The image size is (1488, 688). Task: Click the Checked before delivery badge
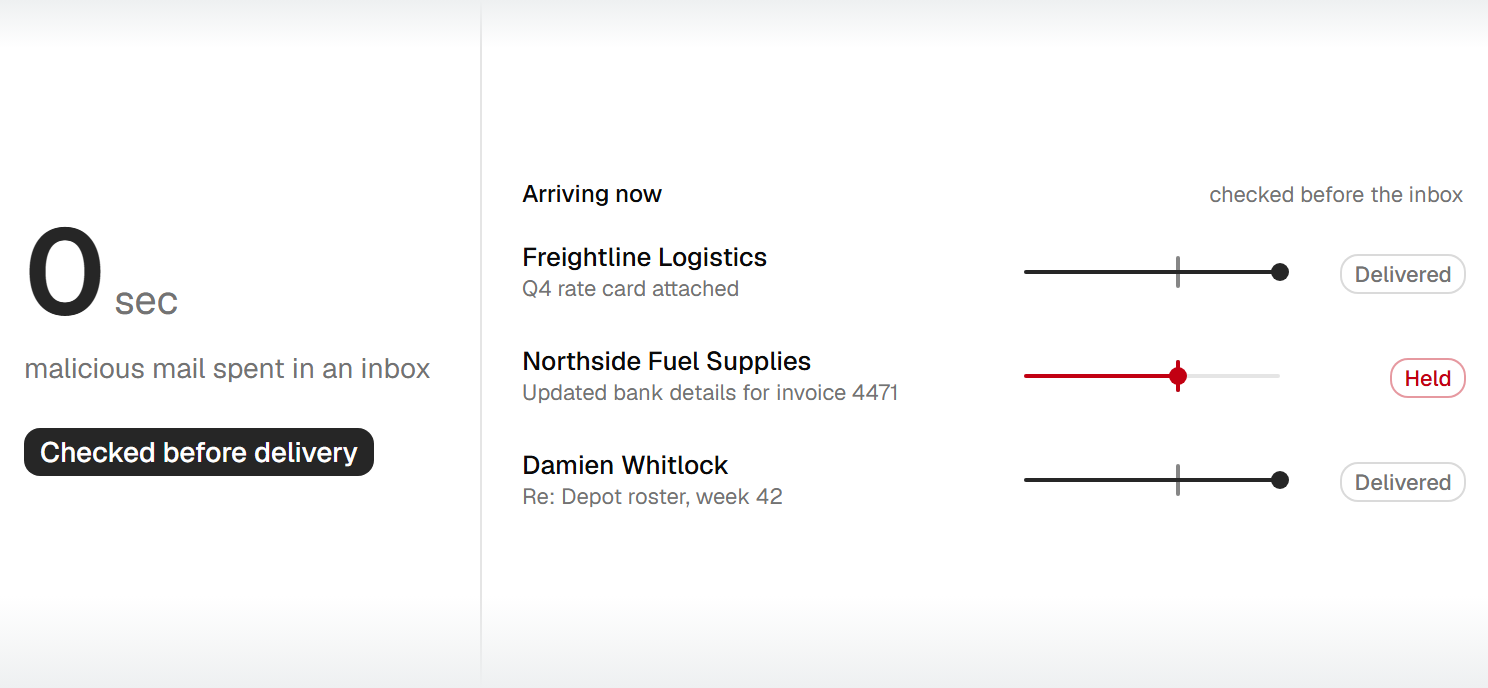coord(199,452)
